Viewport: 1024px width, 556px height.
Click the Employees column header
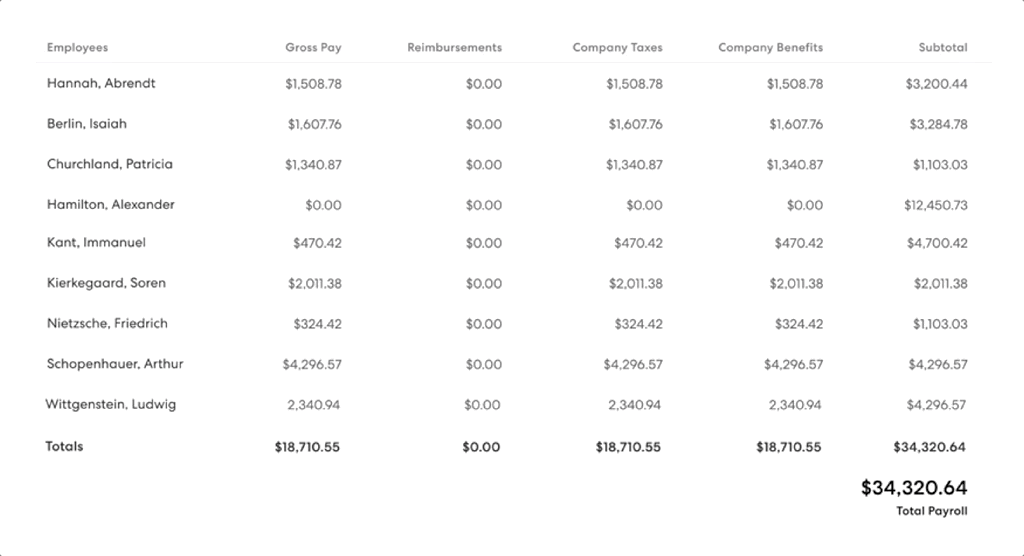click(77, 47)
